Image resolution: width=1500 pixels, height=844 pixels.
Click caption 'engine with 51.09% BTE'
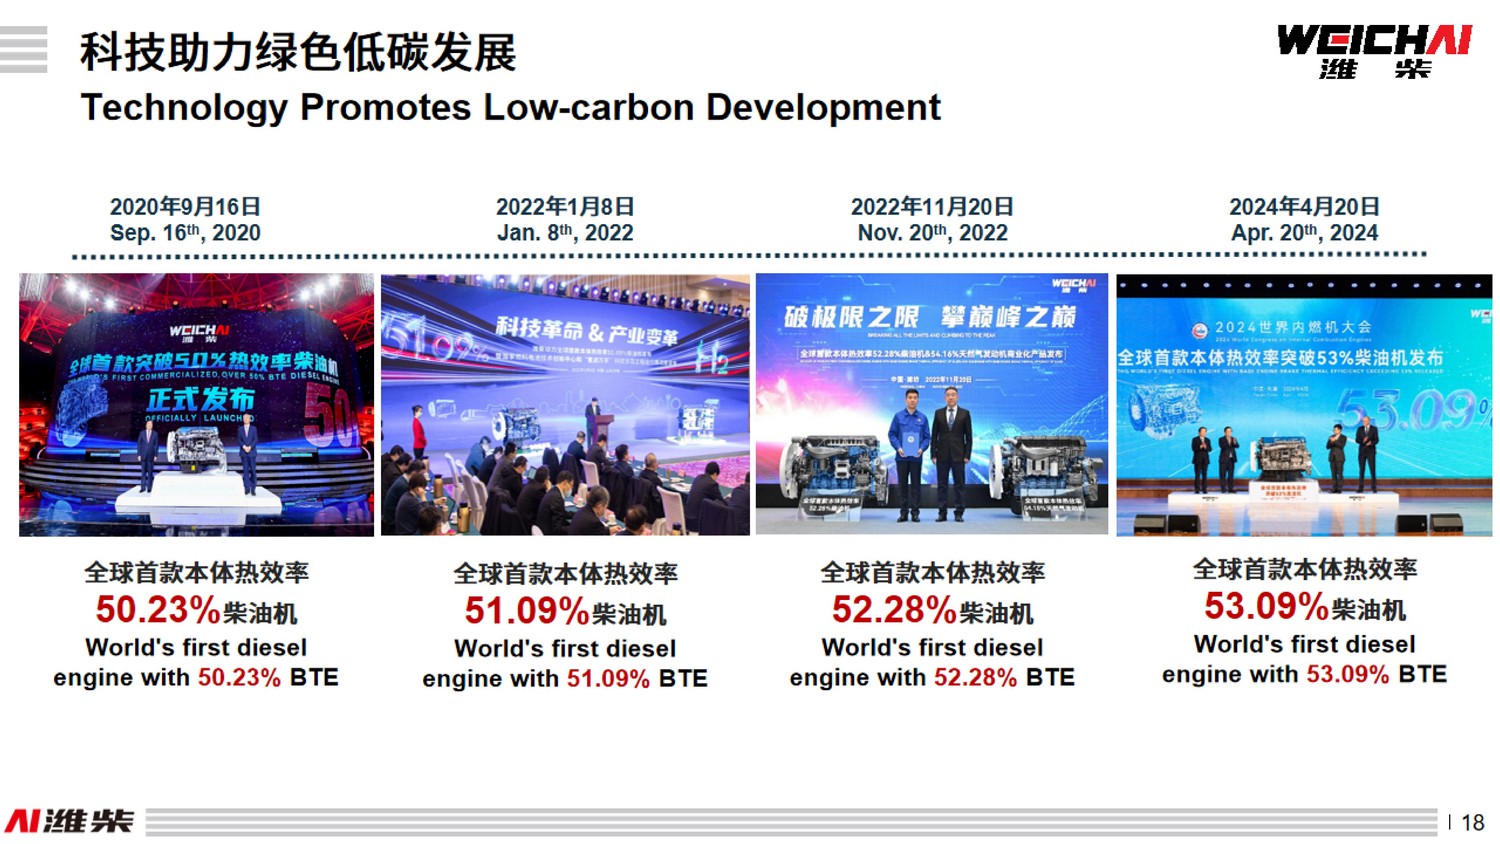point(565,679)
